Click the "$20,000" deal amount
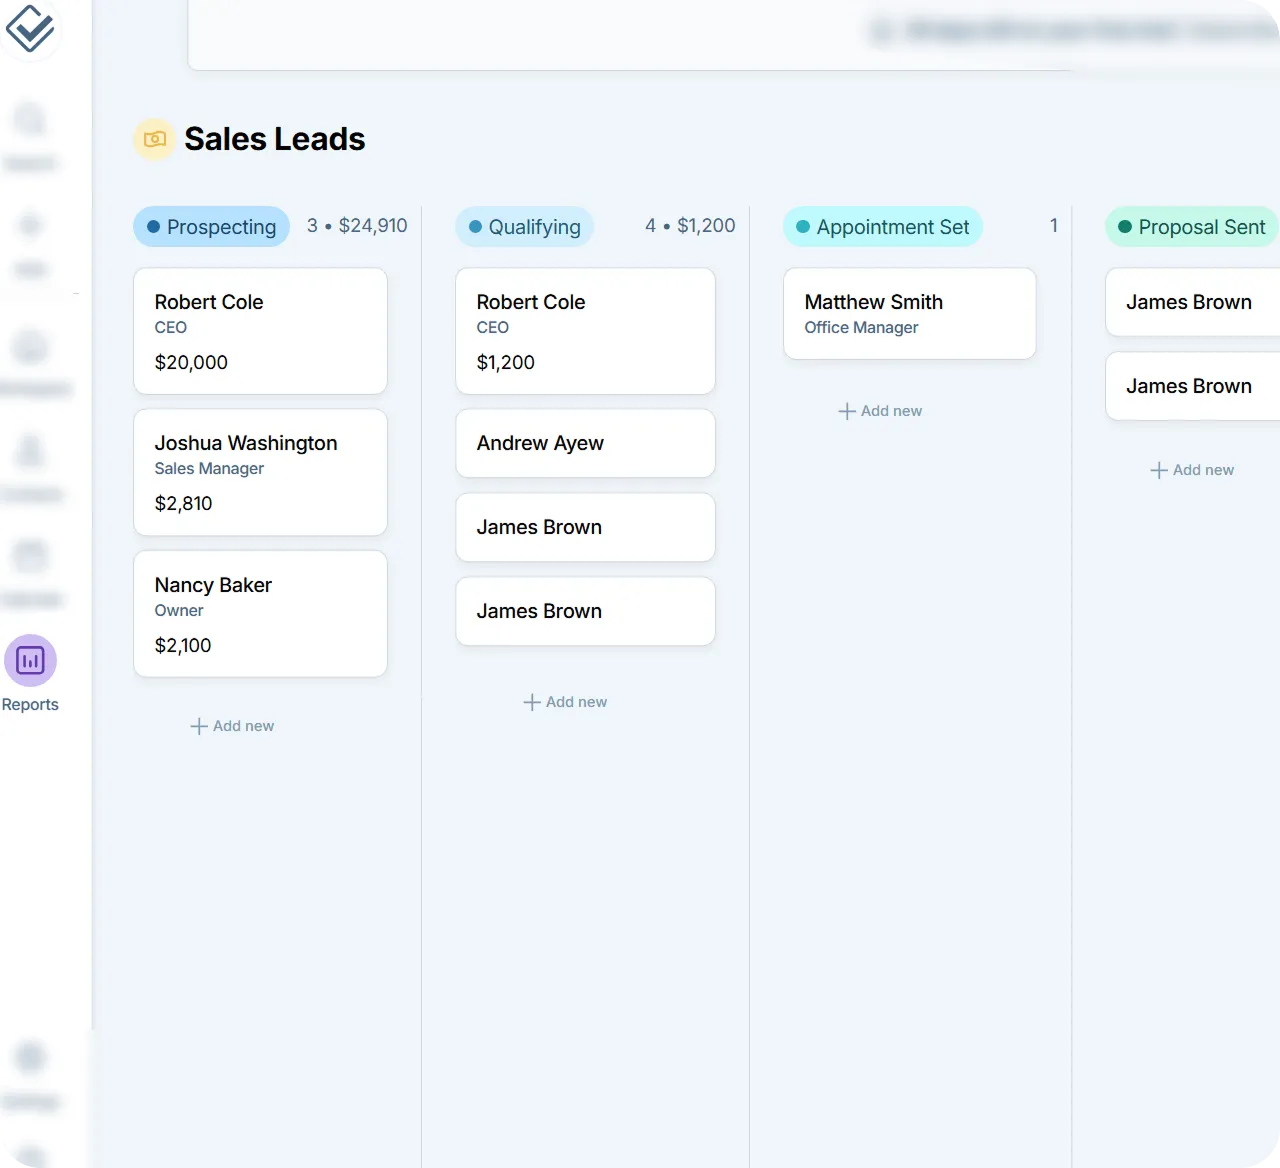 click(191, 362)
